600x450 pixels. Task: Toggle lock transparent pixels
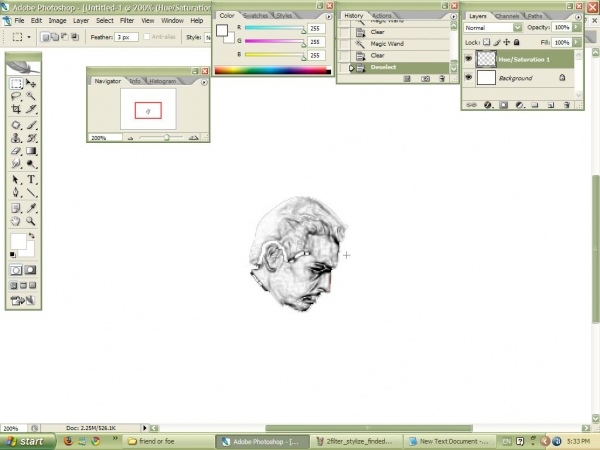pos(486,42)
